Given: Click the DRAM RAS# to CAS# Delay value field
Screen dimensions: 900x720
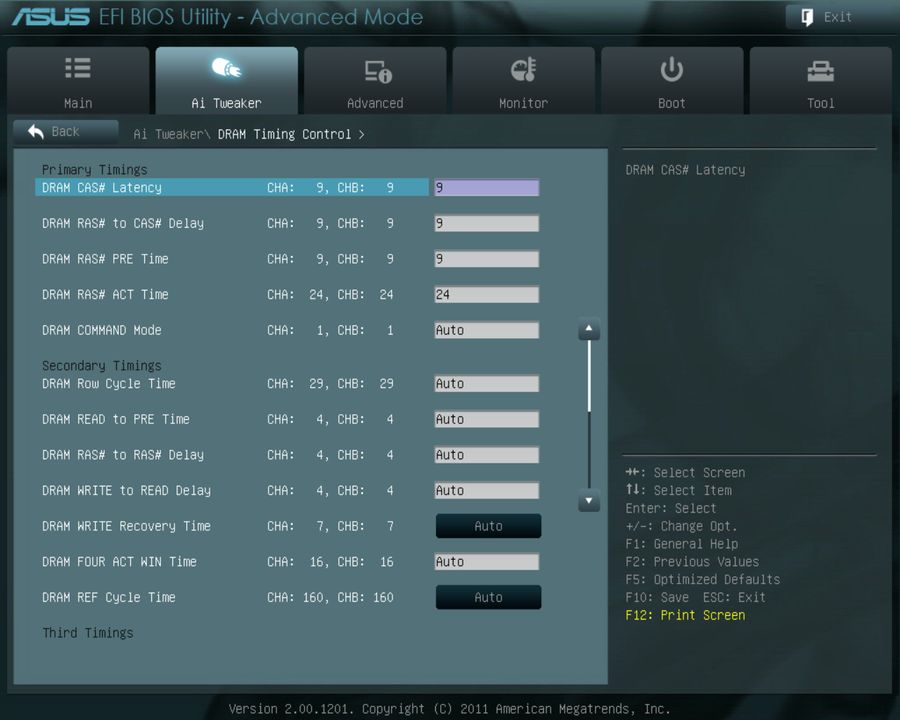Looking at the screenshot, I should [x=486, y=223].
